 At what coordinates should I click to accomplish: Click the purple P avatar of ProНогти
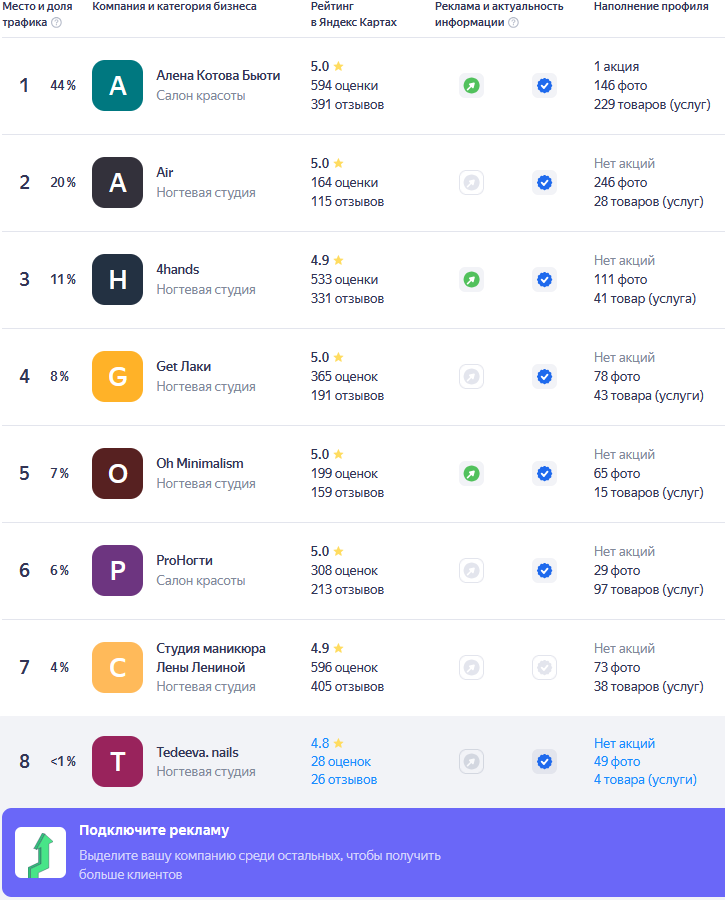pyautogui.click(x=117, y=571)
